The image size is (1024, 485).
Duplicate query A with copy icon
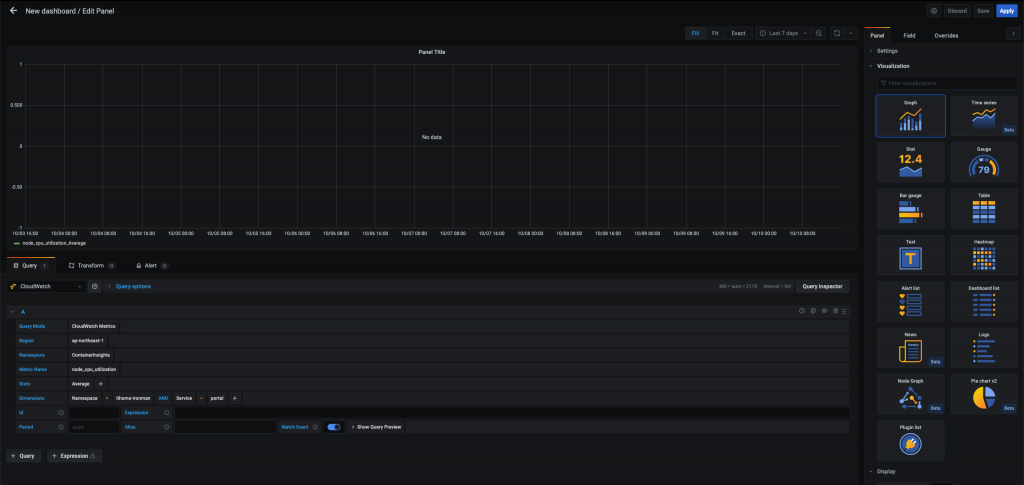[x=813, y=311]
